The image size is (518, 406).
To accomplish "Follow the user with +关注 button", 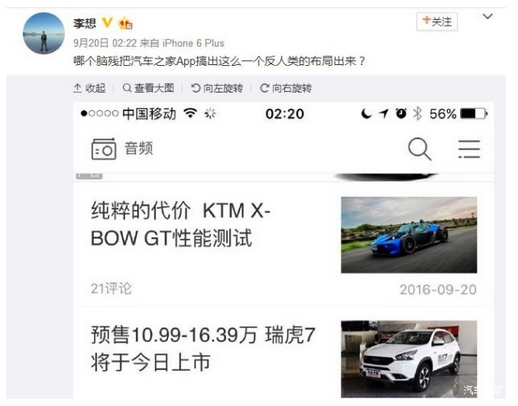I will pyautogui.click(x=437, y=22).
